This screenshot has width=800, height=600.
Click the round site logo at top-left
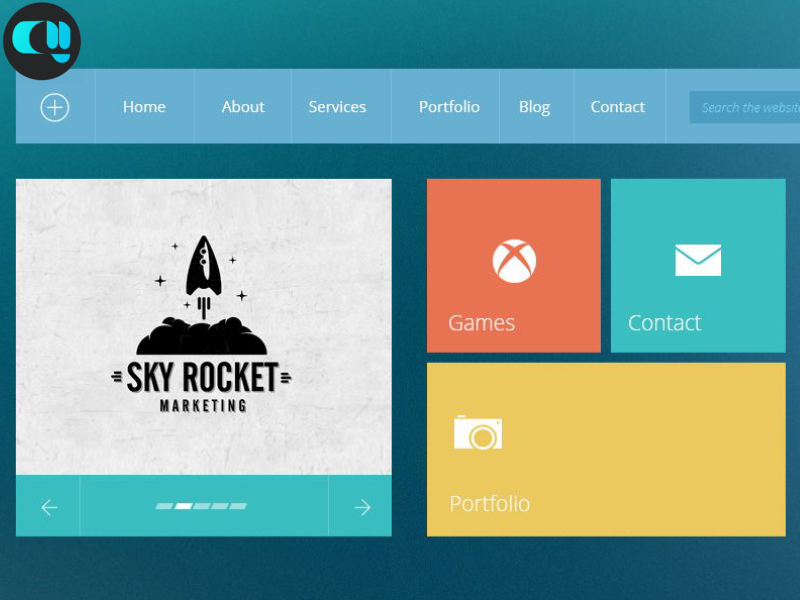point(41,41)
